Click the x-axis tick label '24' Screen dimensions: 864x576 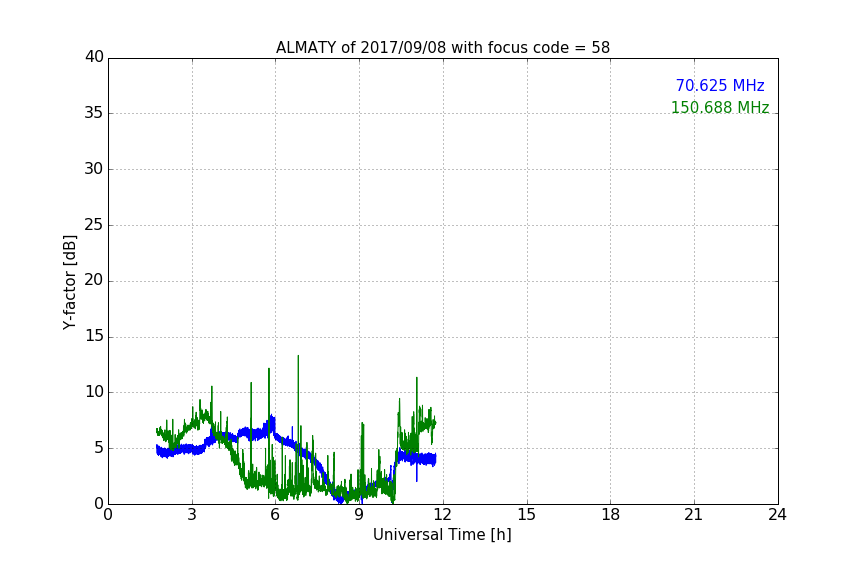point(777,515)
